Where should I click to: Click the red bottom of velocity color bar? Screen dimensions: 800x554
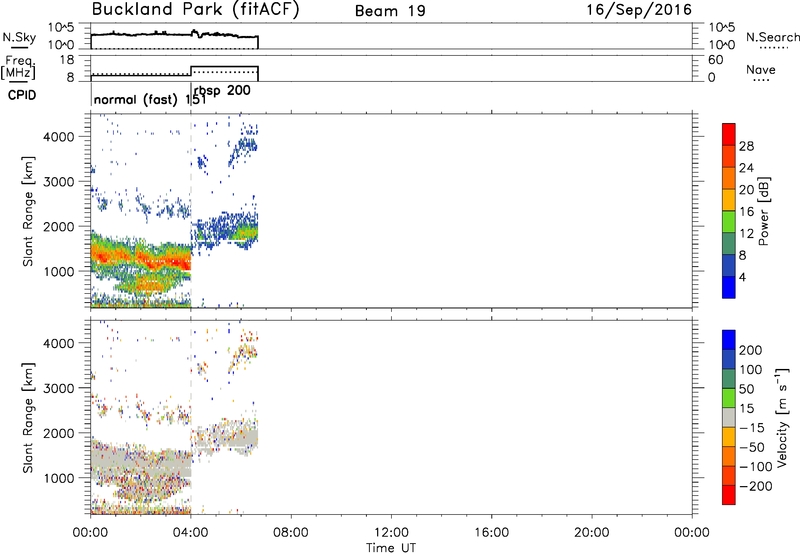729,495
